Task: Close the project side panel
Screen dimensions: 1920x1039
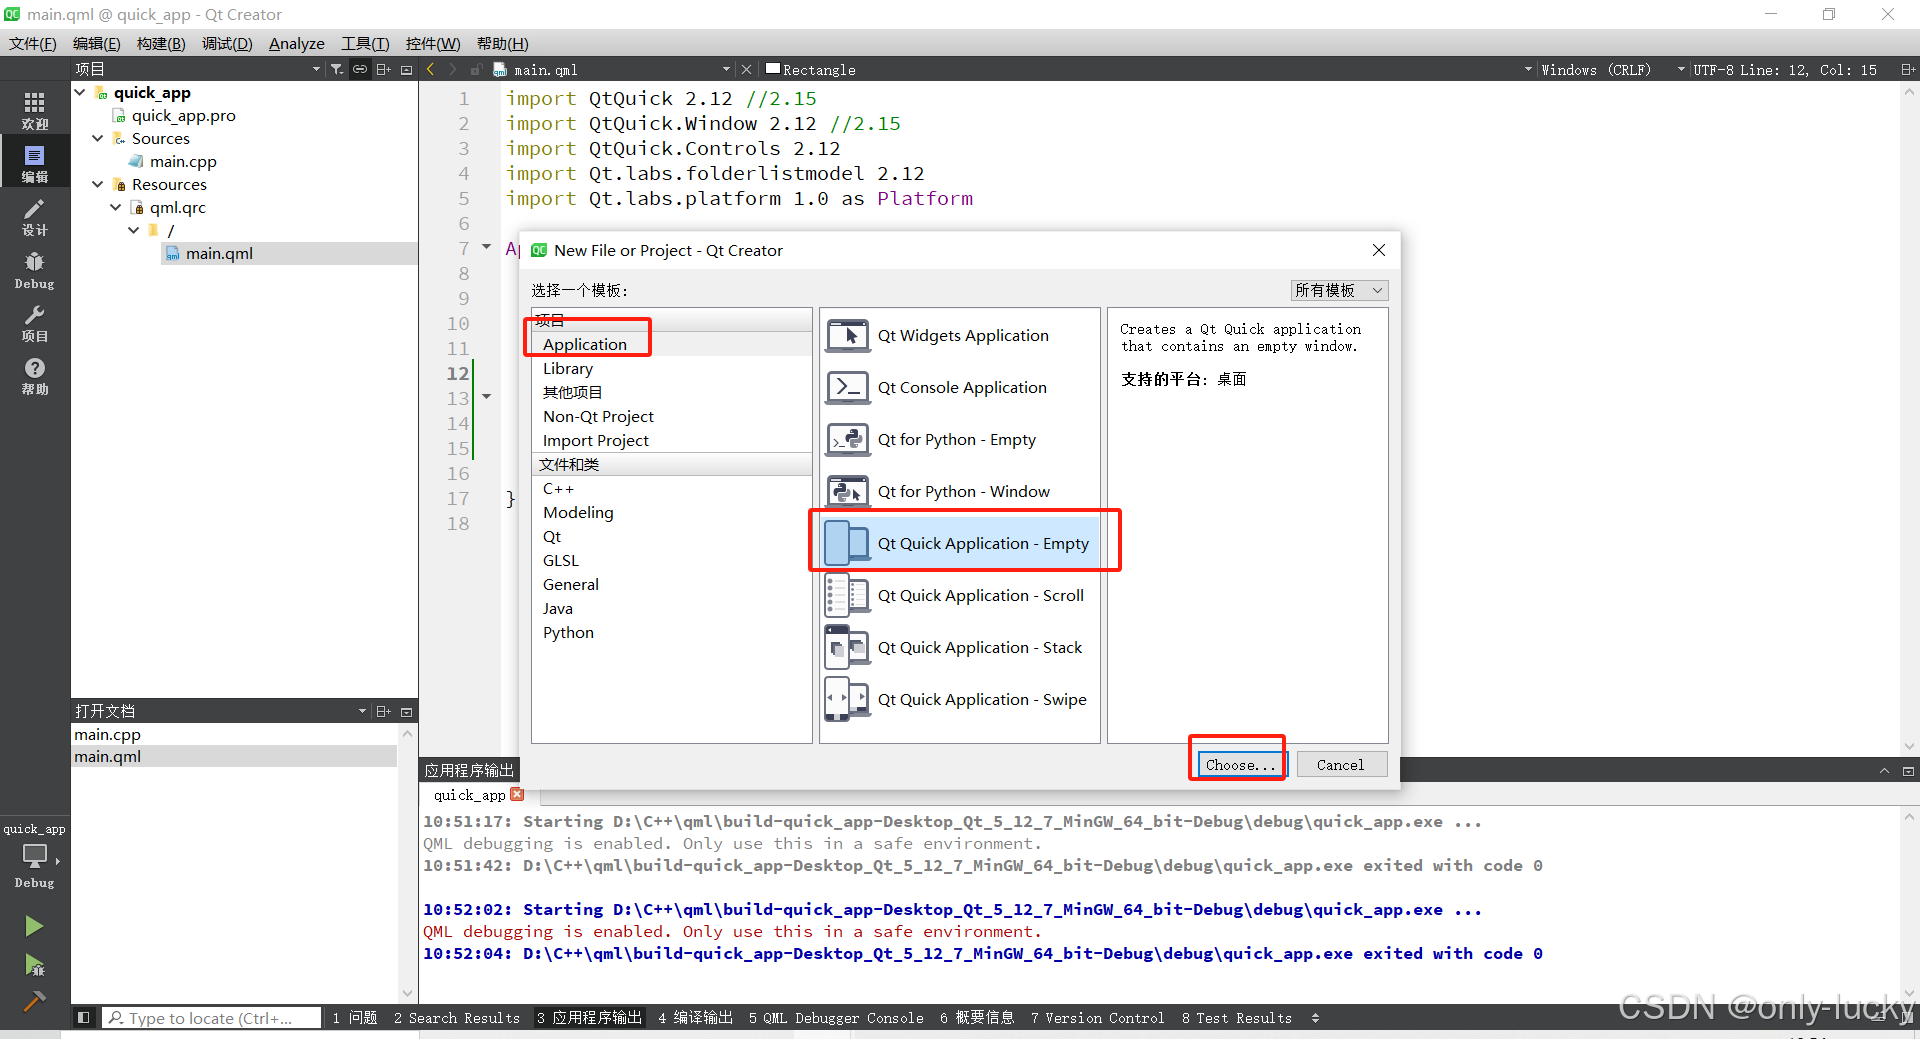Action: coord(406,69)
